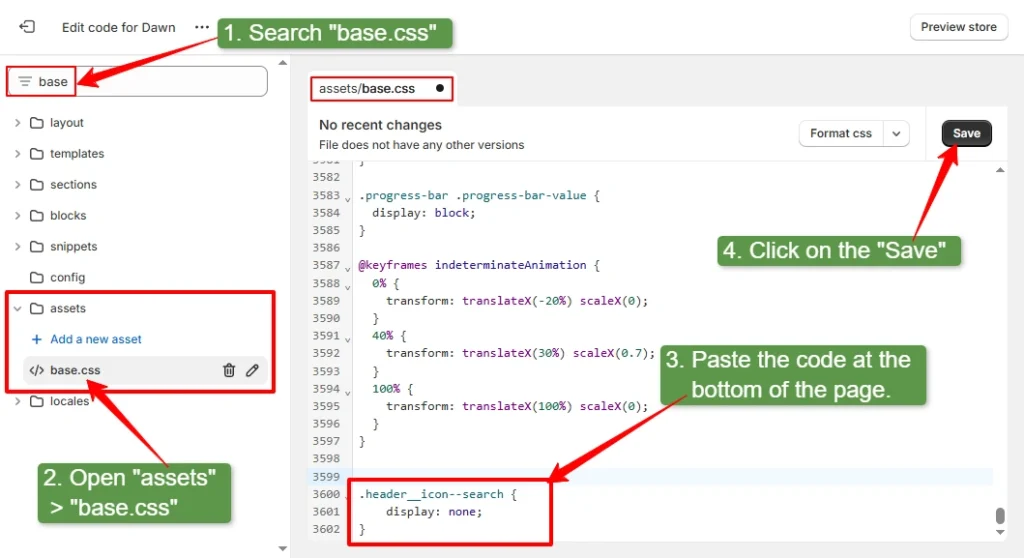Click the code editor scroll down arrow
The height and width of the screenshot is (558, 1024).
click(x=1000, y=533)
